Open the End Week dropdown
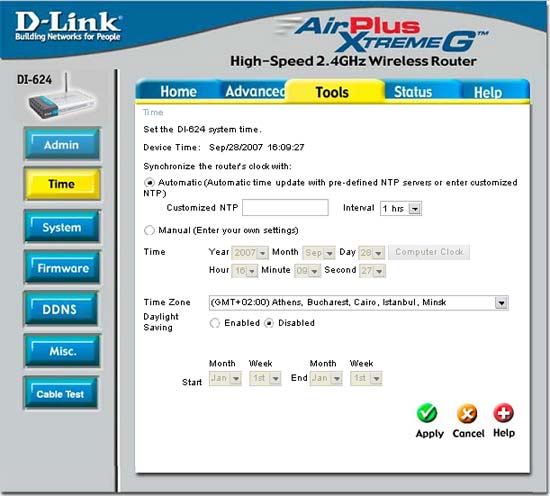This screenshot has width=550, height=496. coord(366,378)
